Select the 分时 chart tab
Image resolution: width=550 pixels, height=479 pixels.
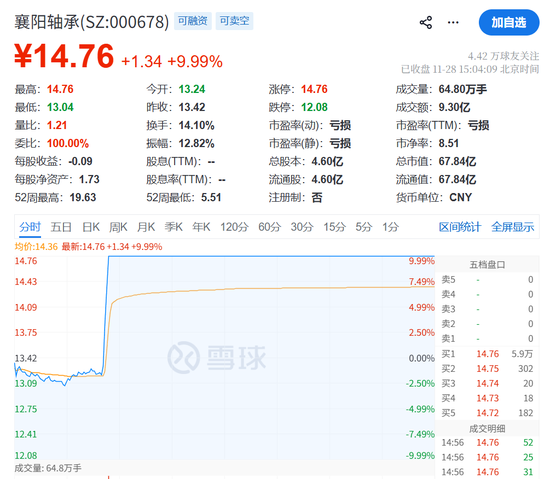tap(30, 227)
